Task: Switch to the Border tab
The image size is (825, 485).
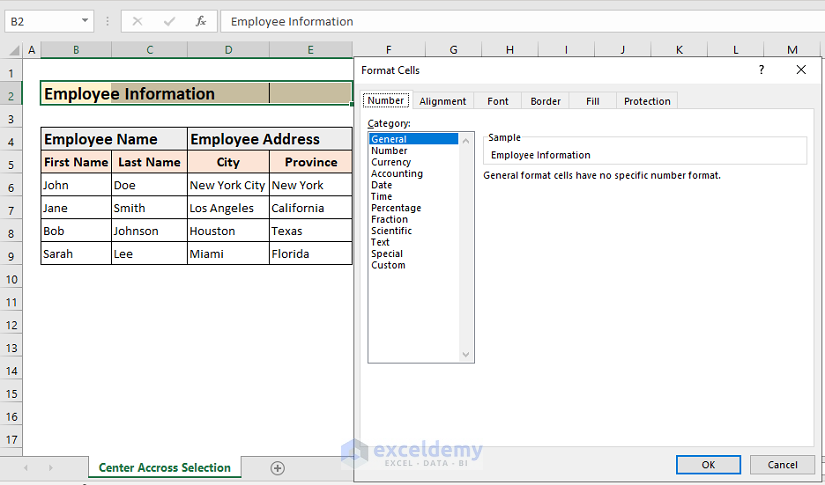Action: tap(545, 101)
